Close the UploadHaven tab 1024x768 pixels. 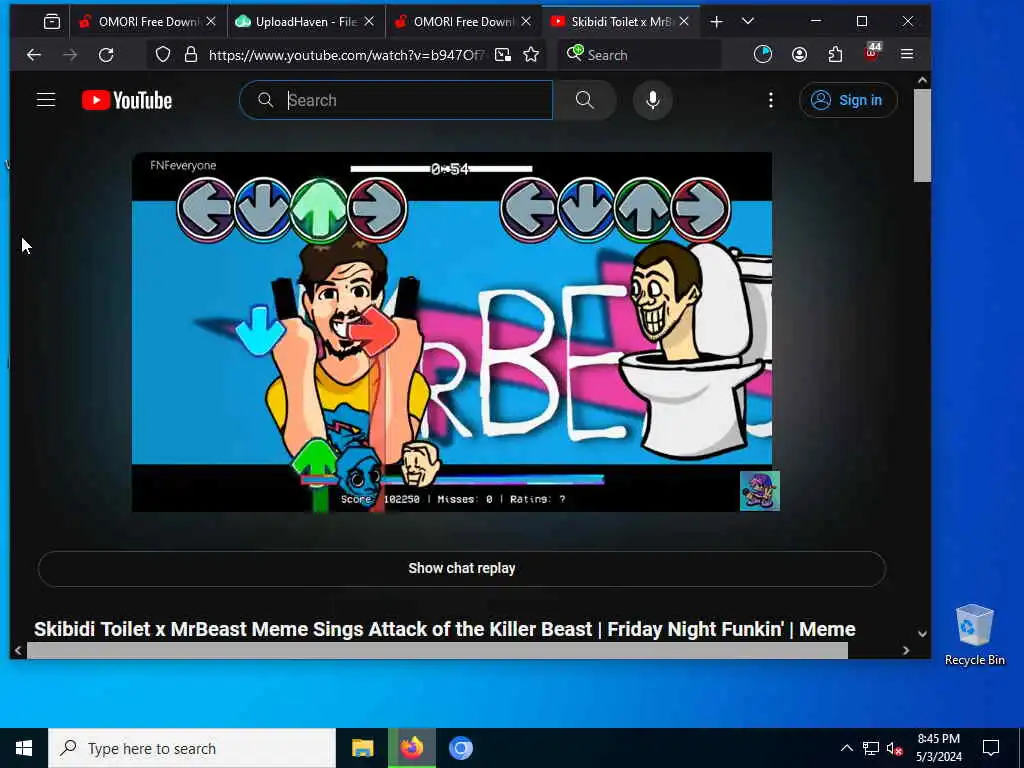click(369, 22)
